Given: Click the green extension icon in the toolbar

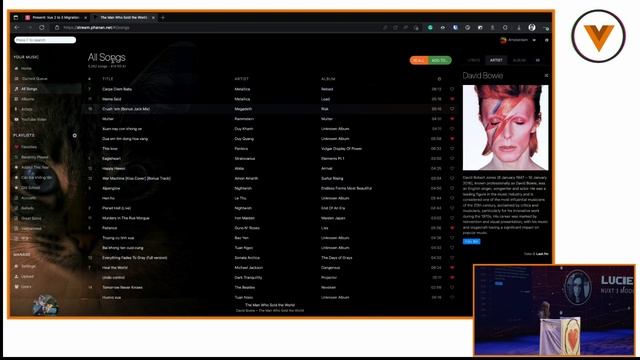Looking at the screenshot, I should tap(430, 27).
